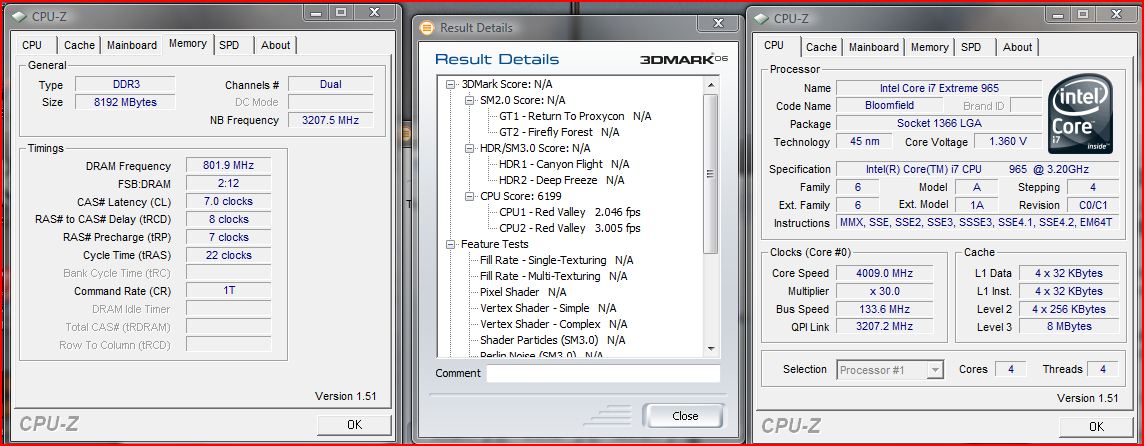
Task: Switch to SPD tab in right CPU-Z window
Action: pyautogui.click(x=971, y=47)
